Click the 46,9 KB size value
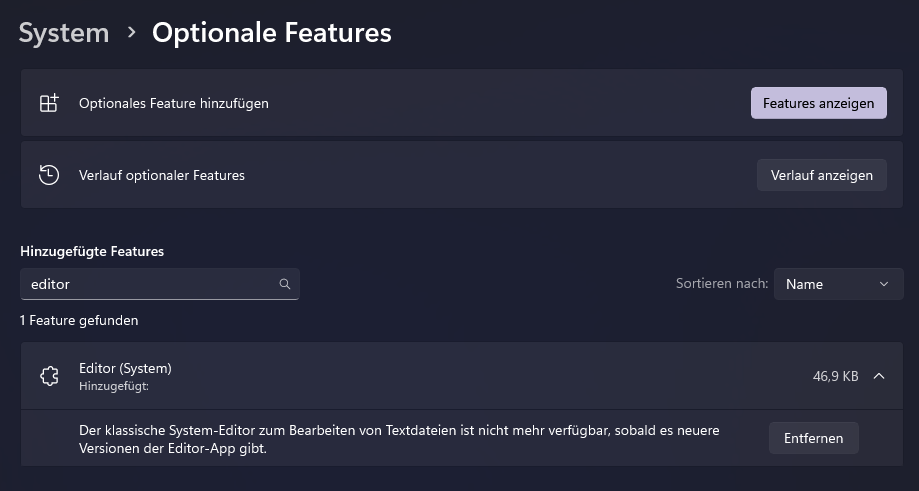 [x=835, y=376]
